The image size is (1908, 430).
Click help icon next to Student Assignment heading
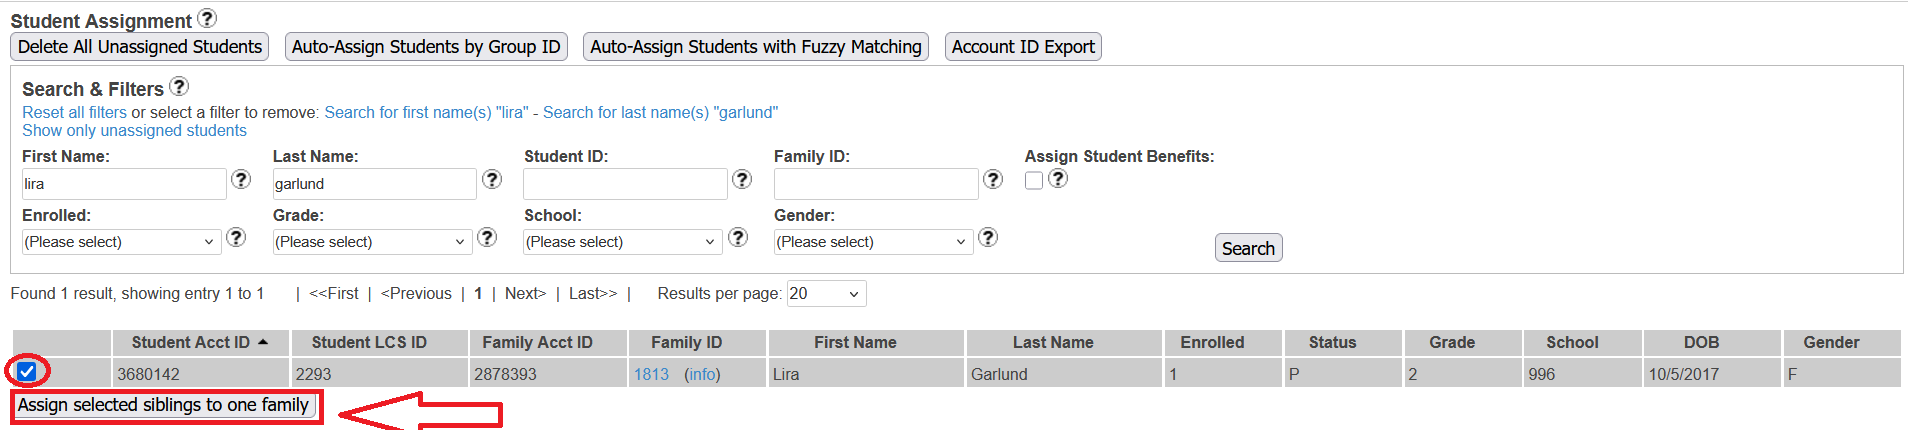click(x=207, y=18)
